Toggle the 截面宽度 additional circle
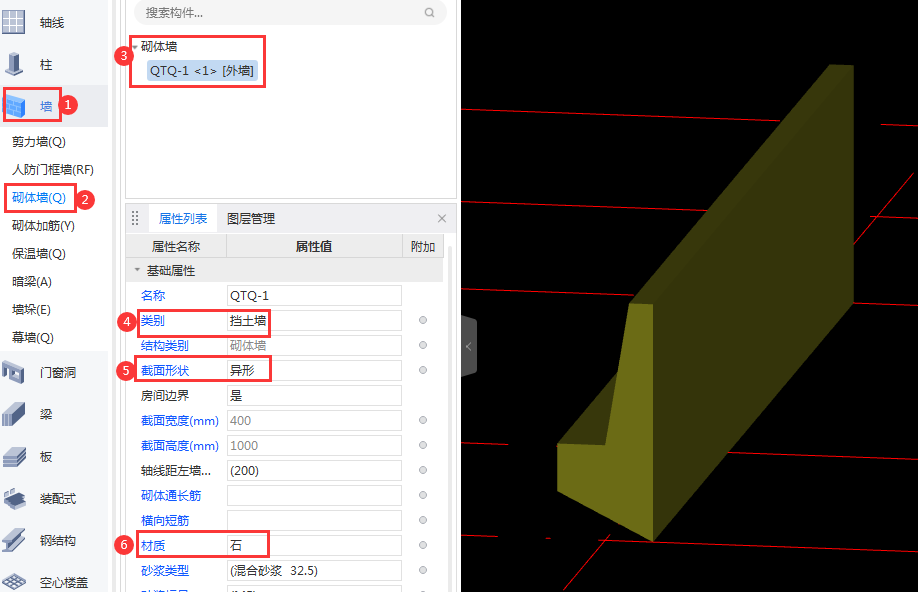The image size is (918, 592). [x=423, y=420]
